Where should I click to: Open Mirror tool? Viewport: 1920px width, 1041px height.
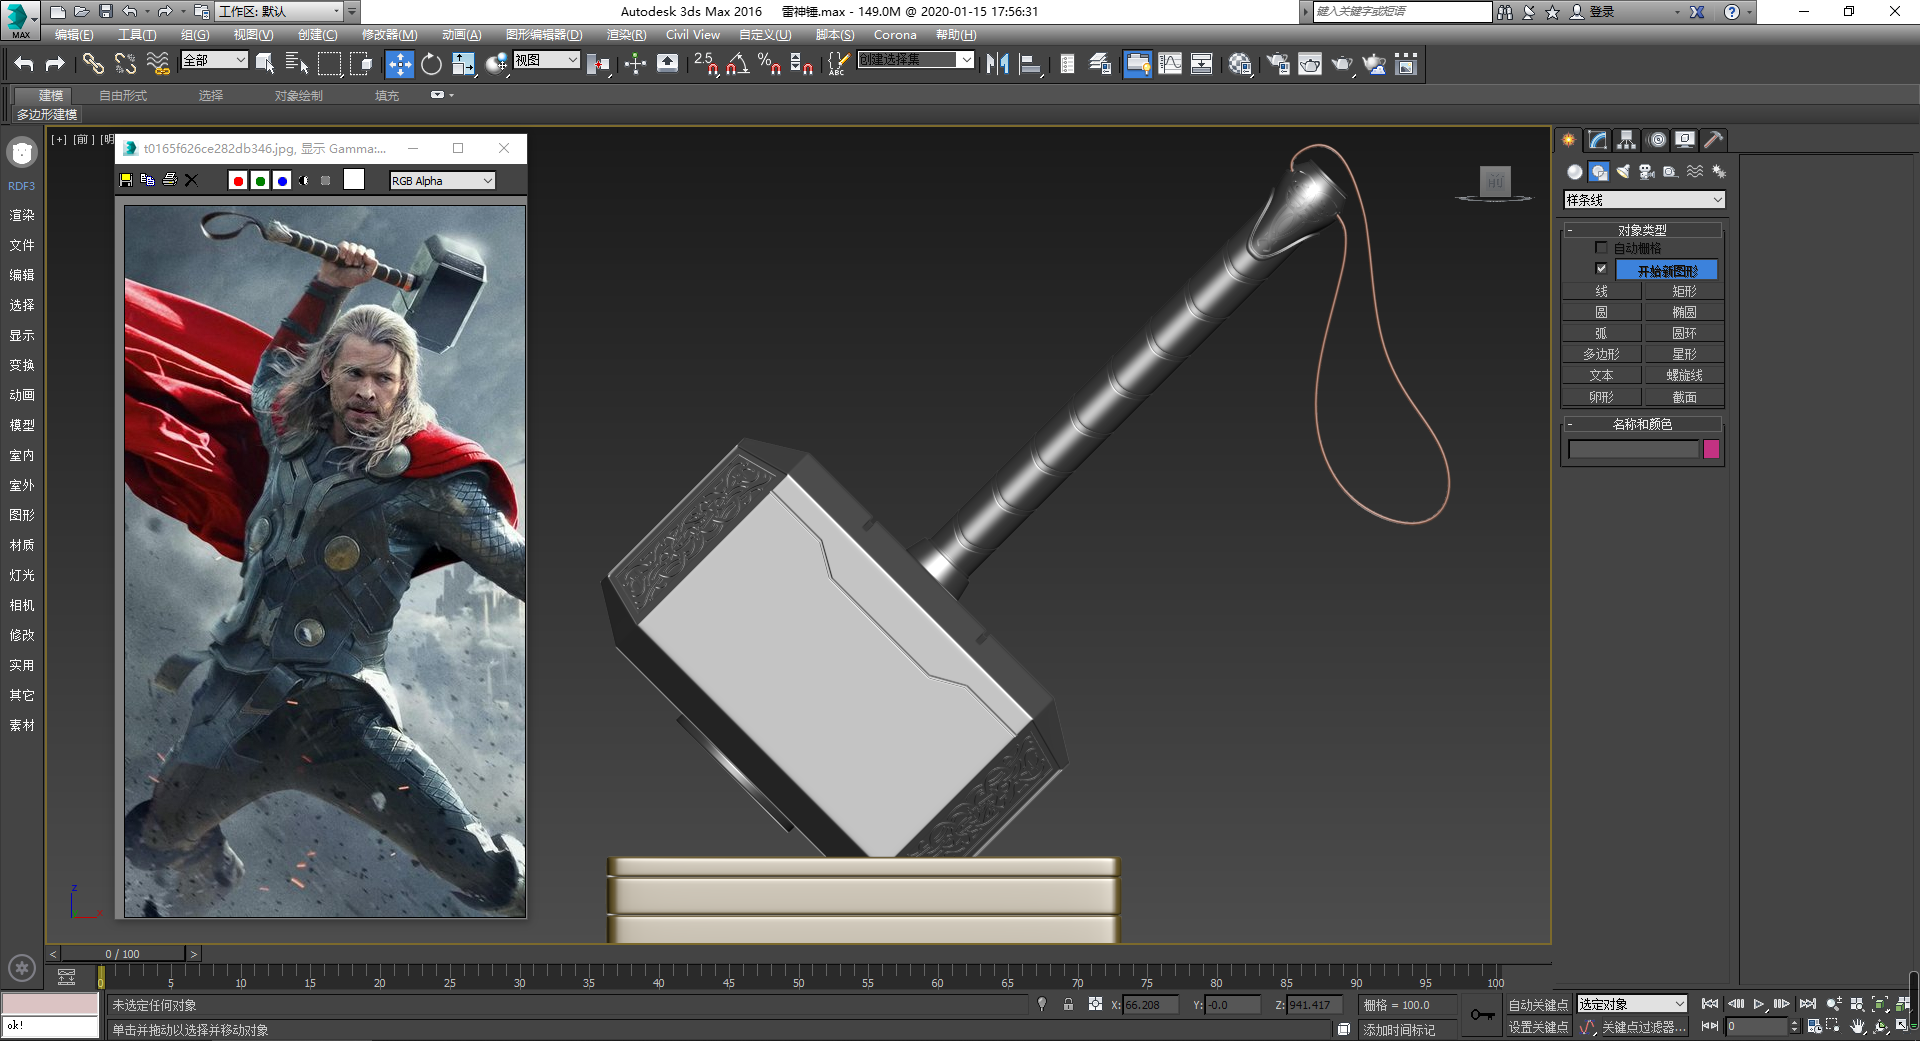point(997,64)
